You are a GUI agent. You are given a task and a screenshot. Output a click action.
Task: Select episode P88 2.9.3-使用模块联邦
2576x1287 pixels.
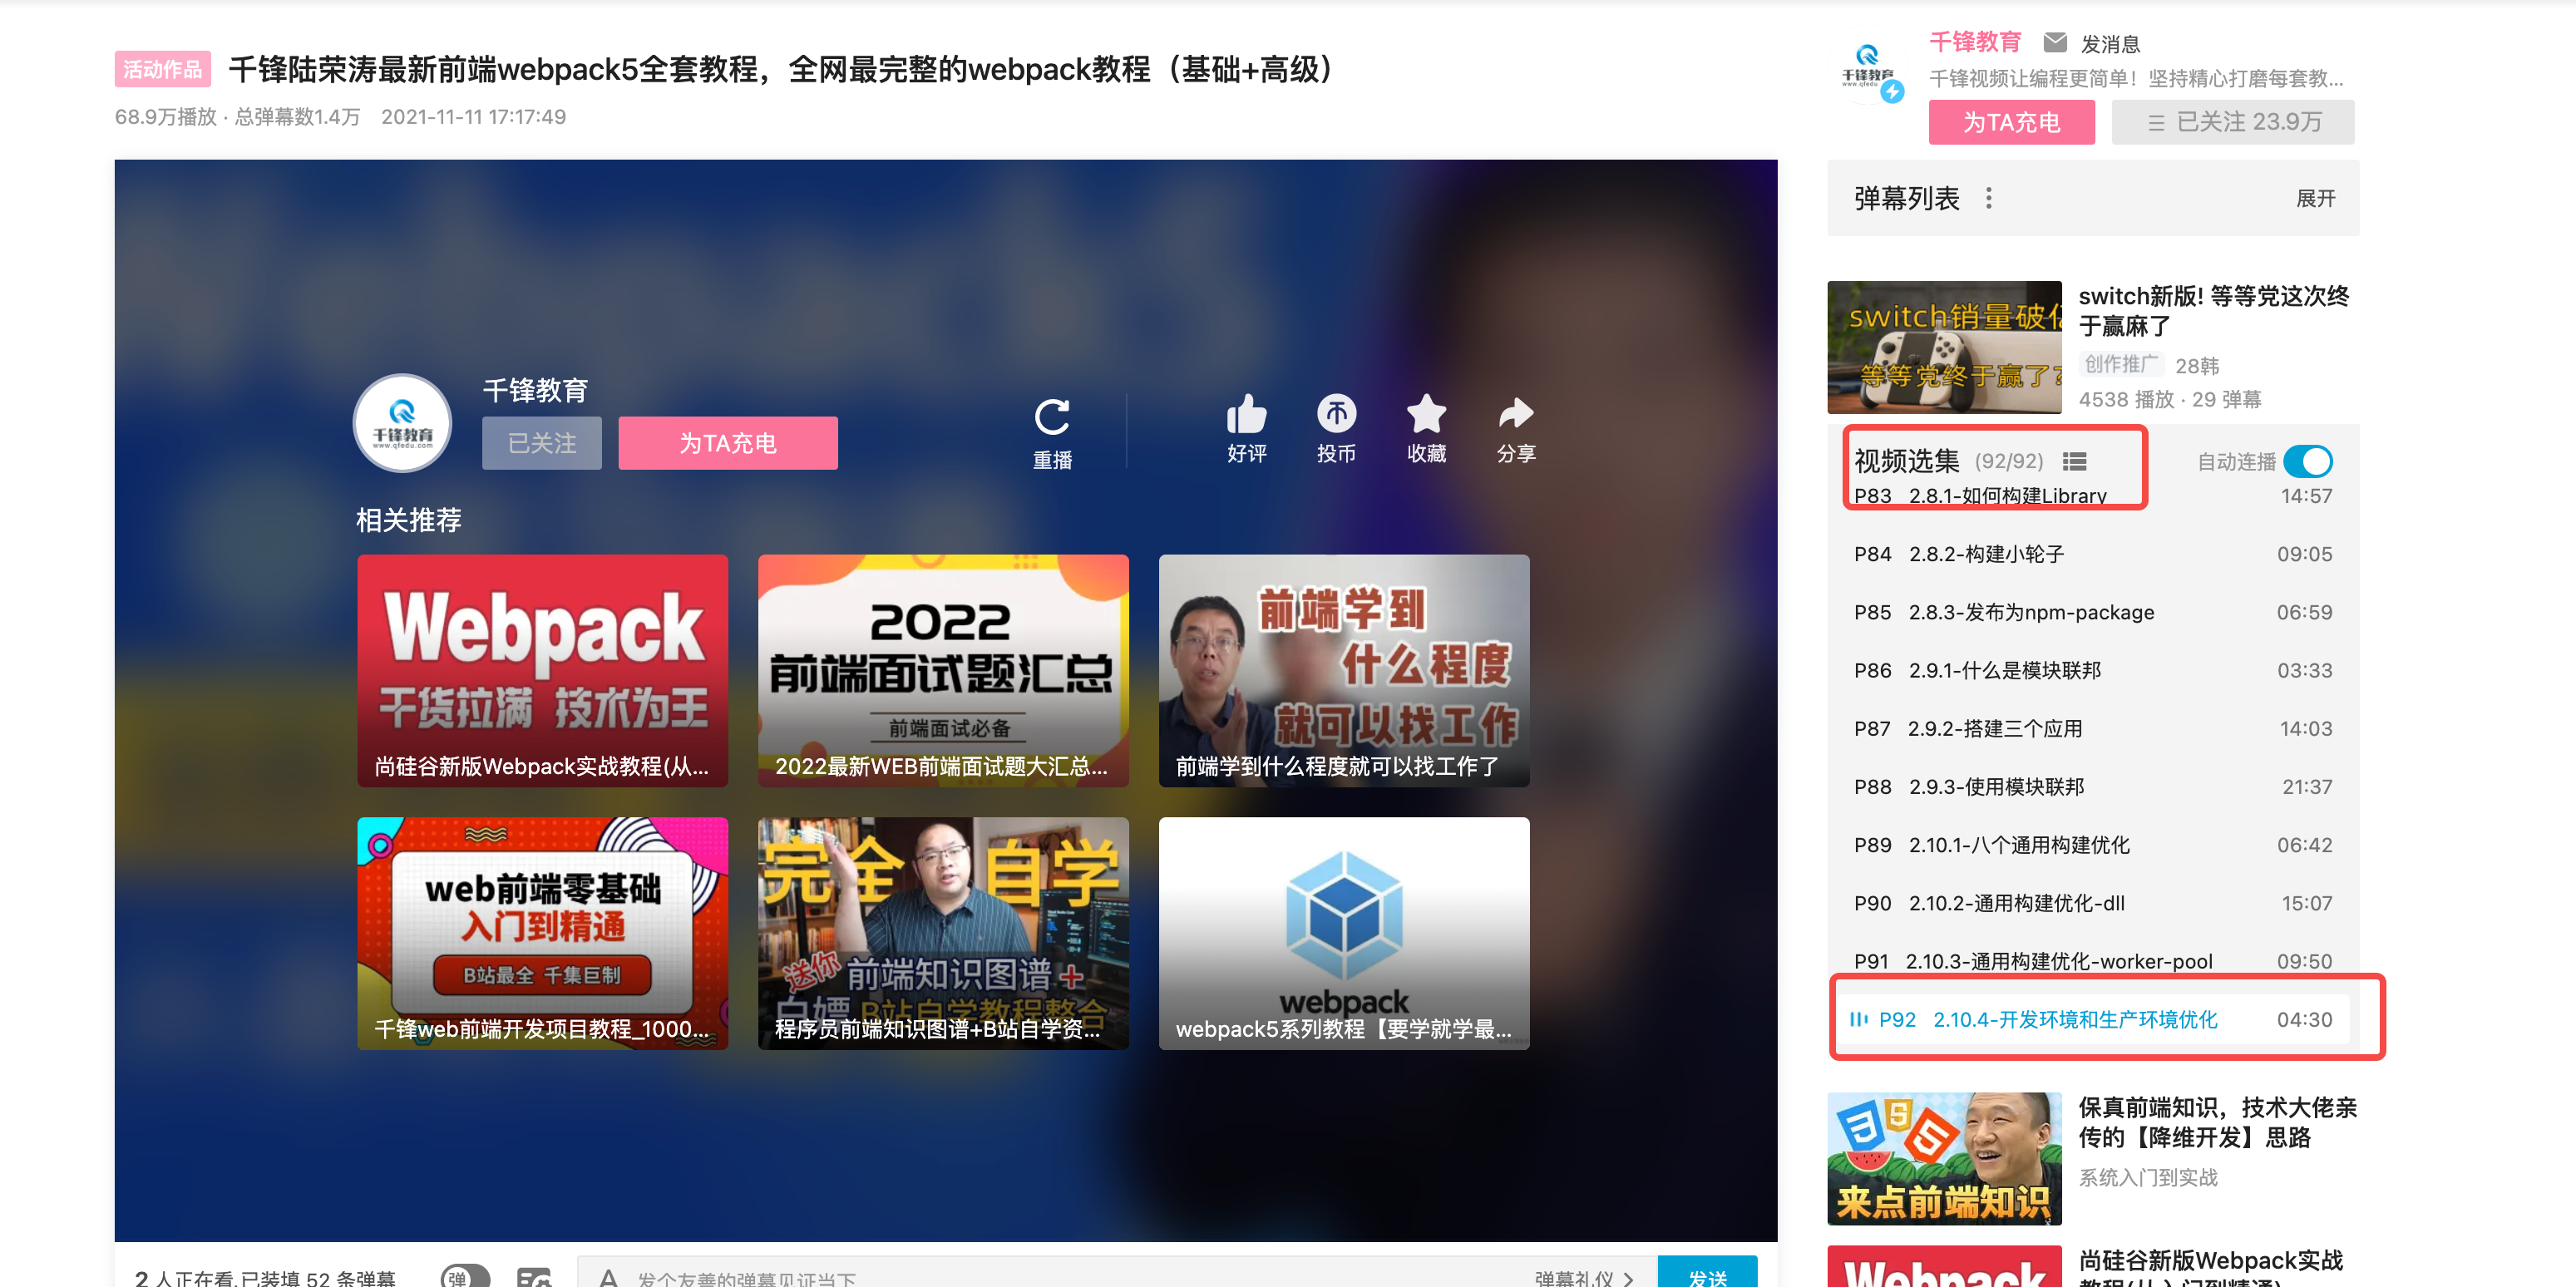(x=2092, y=786)
